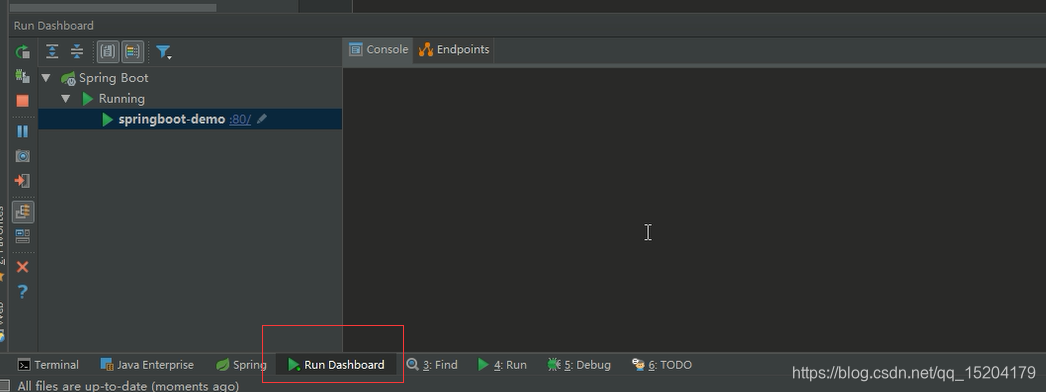Rerun the application with the green rerun icon
Screen dimensions: 1046x392
pyautogui.click(x=23, y=51)
